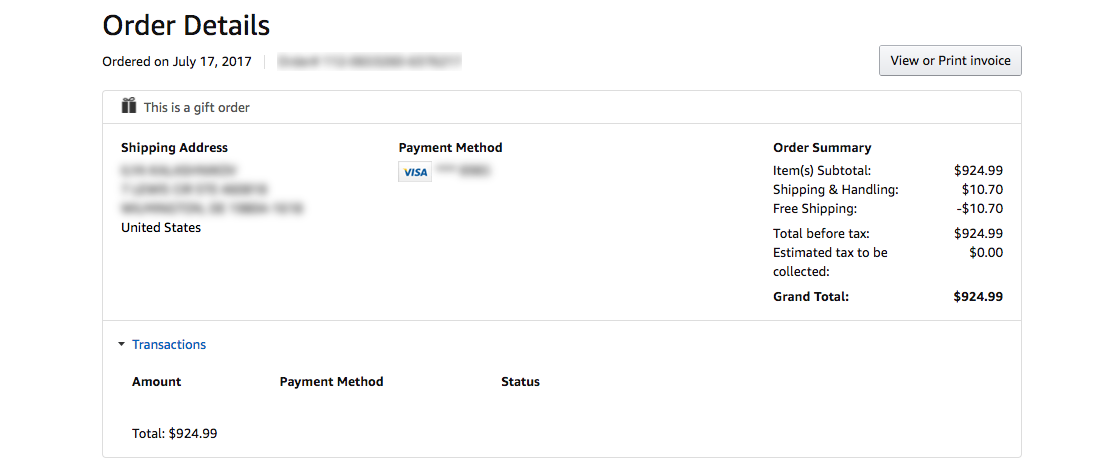Click This is a gift order label
Screen dimensions: 1119x471
197,108
